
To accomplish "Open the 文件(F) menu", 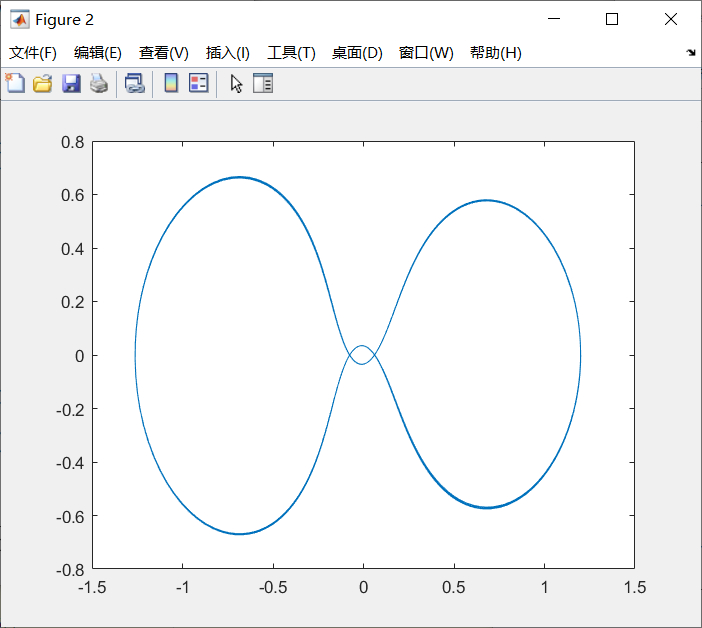I will (x=33, y=53).
